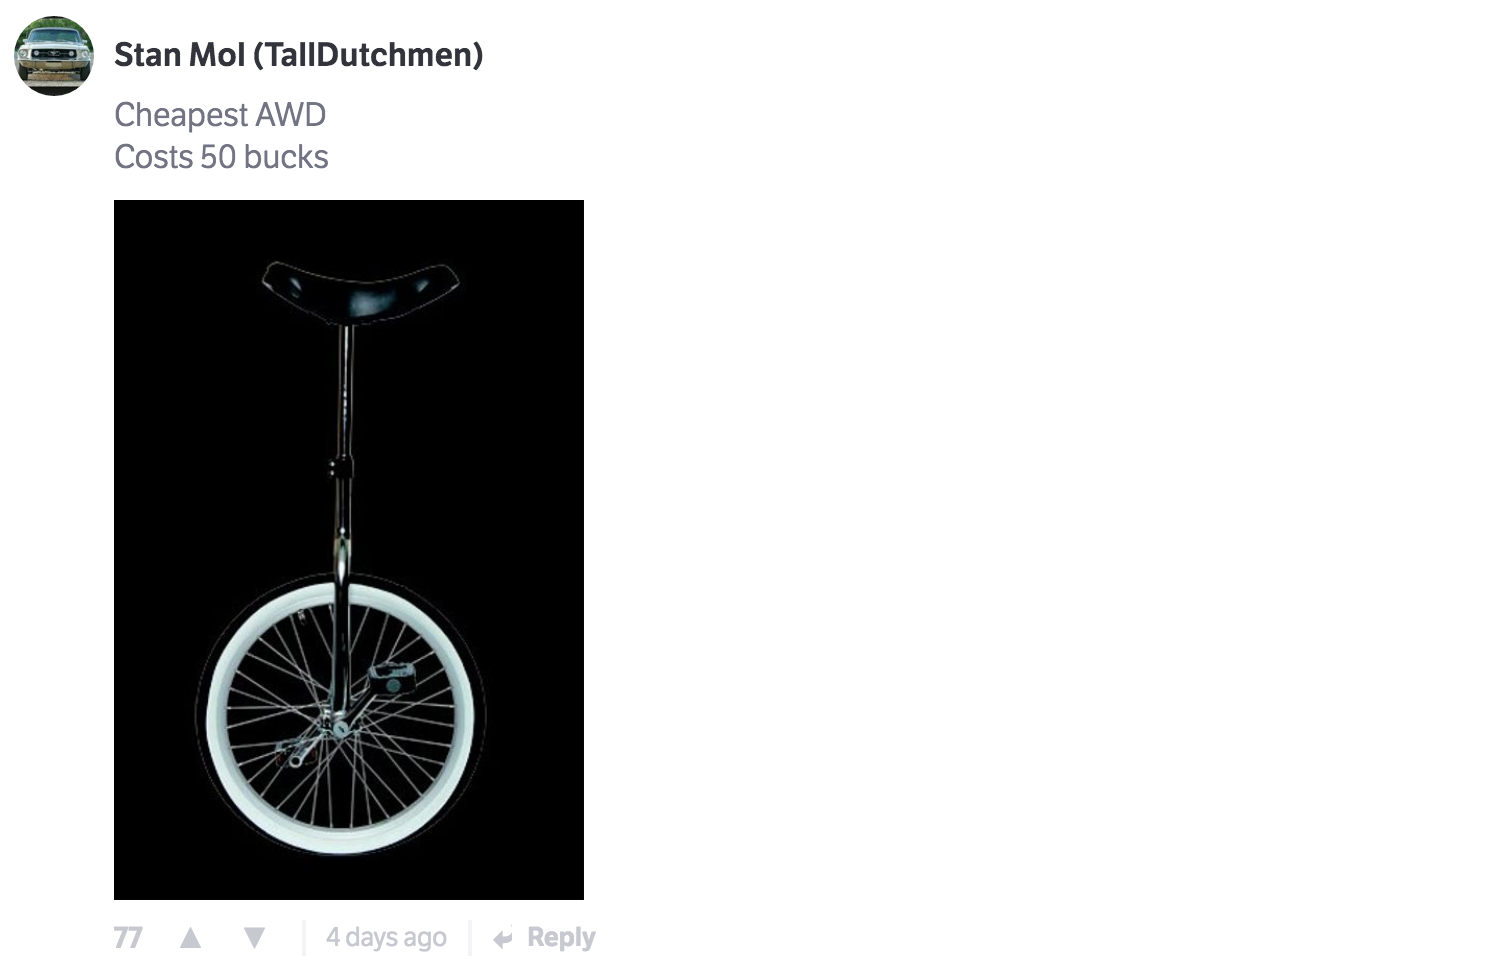Open the Stan Mol (TallDutchmen) profile name
The width and height of the screenshot is (1486, 970).
click(x=298, y=55)
